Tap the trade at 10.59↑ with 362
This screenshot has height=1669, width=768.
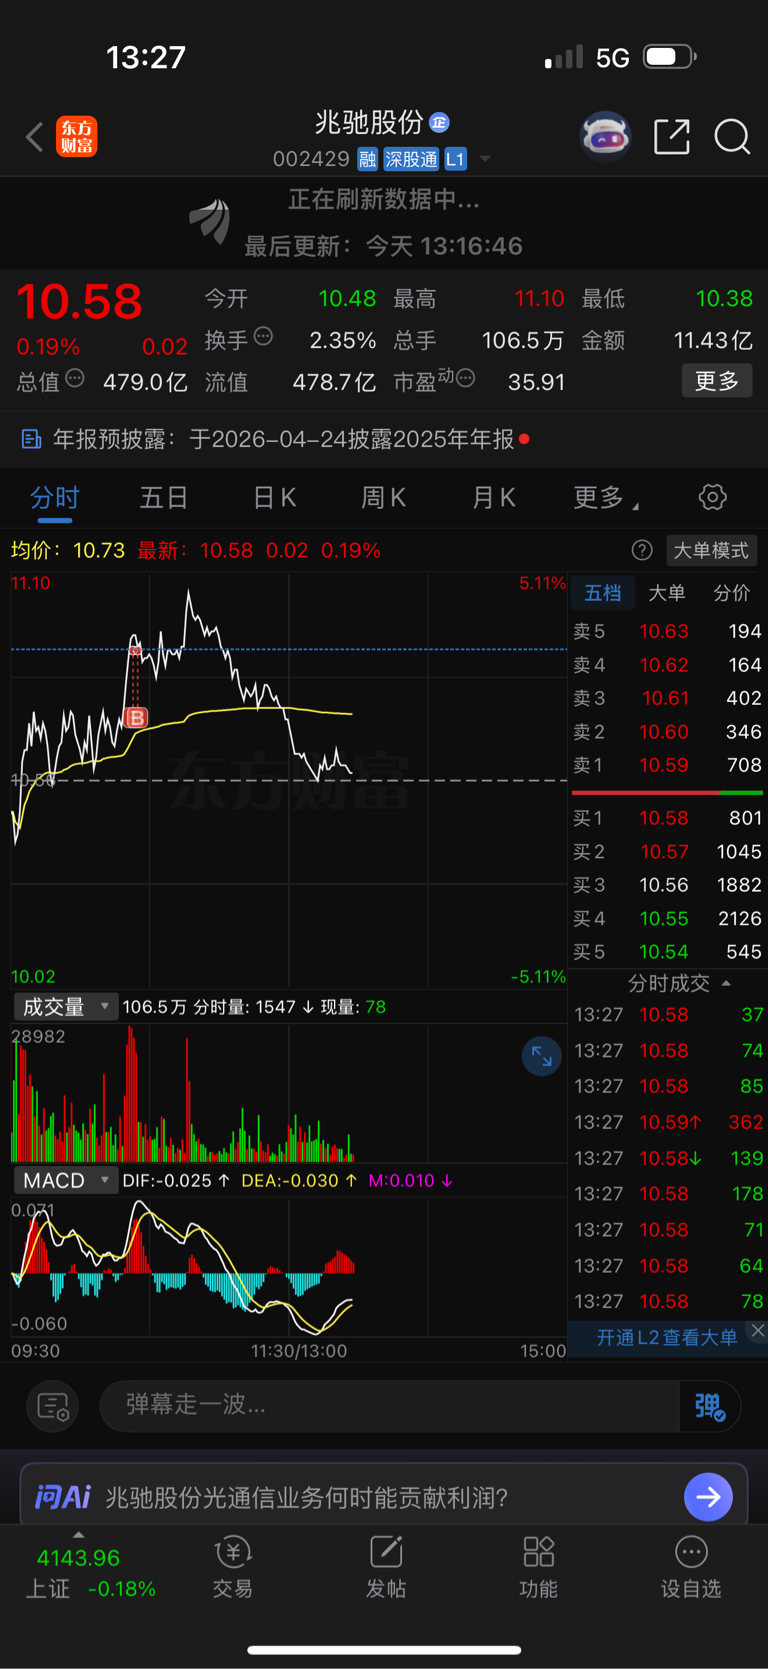[x=667, y=1122]
